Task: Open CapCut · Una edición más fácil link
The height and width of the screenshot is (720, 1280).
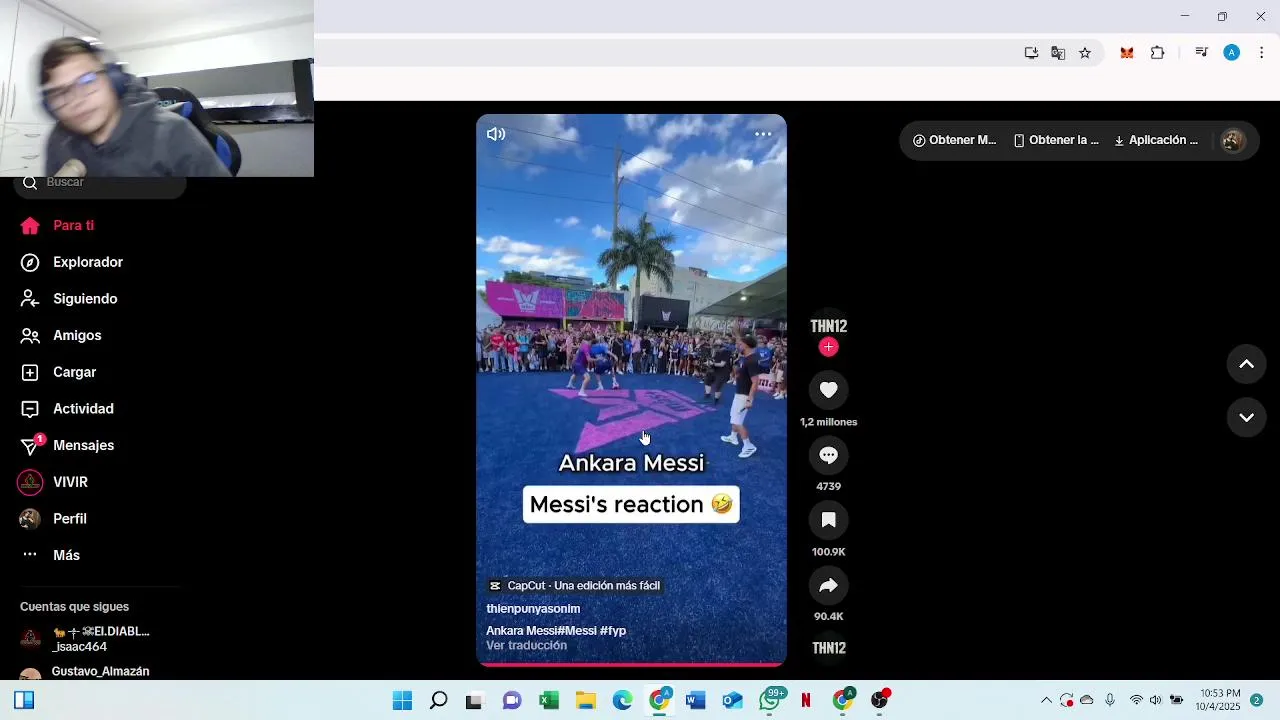Action: (x=574, y=586)
